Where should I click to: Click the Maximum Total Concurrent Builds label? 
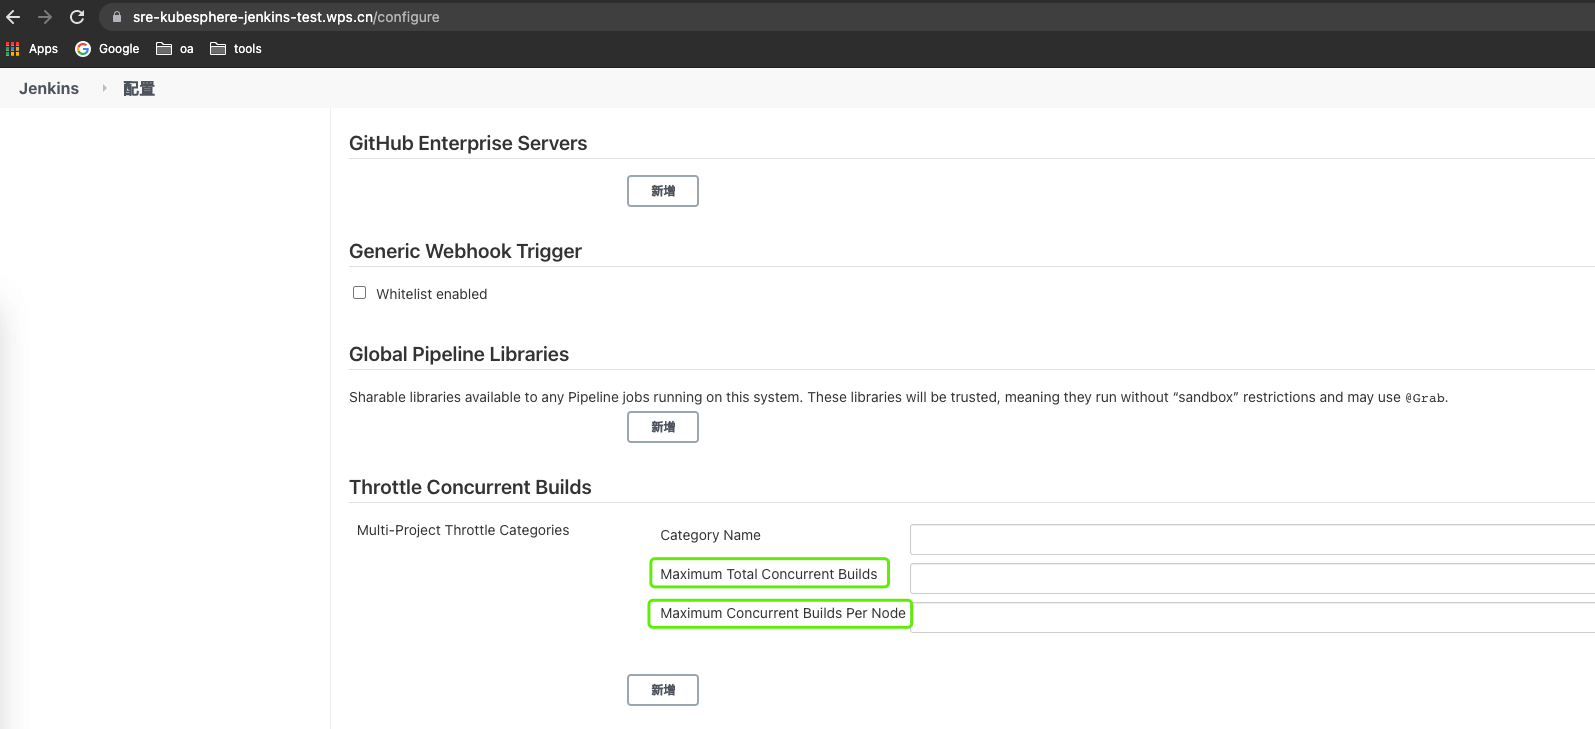769,574
